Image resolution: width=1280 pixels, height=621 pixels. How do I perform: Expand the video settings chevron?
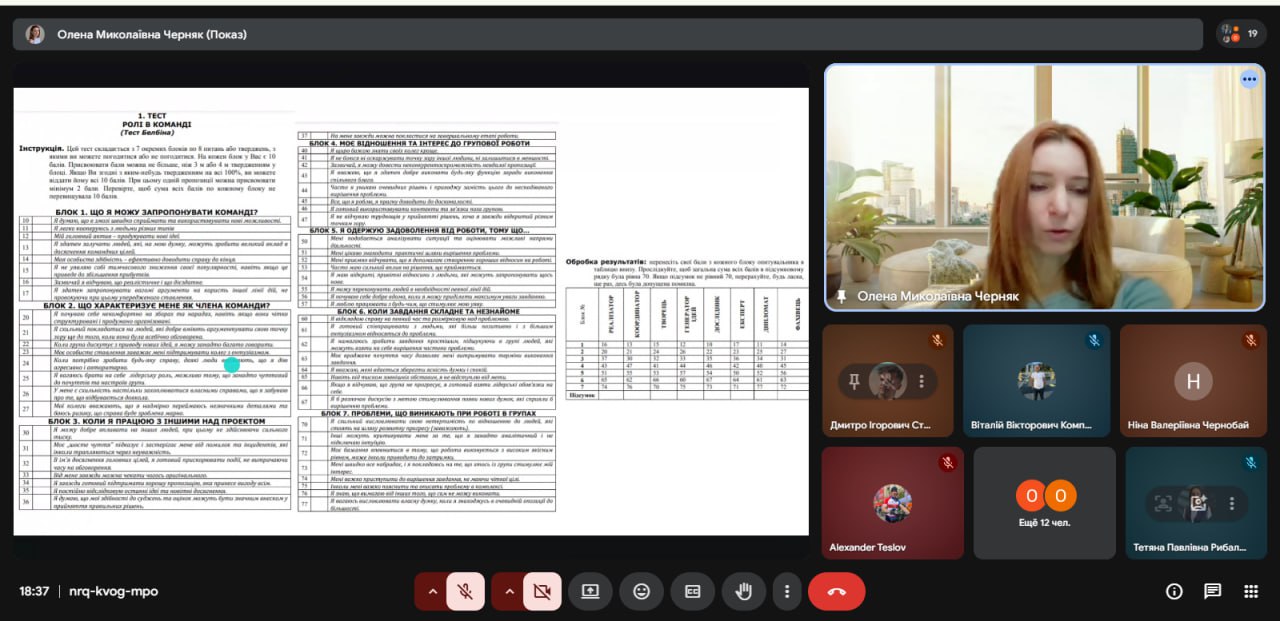(509, 591)
